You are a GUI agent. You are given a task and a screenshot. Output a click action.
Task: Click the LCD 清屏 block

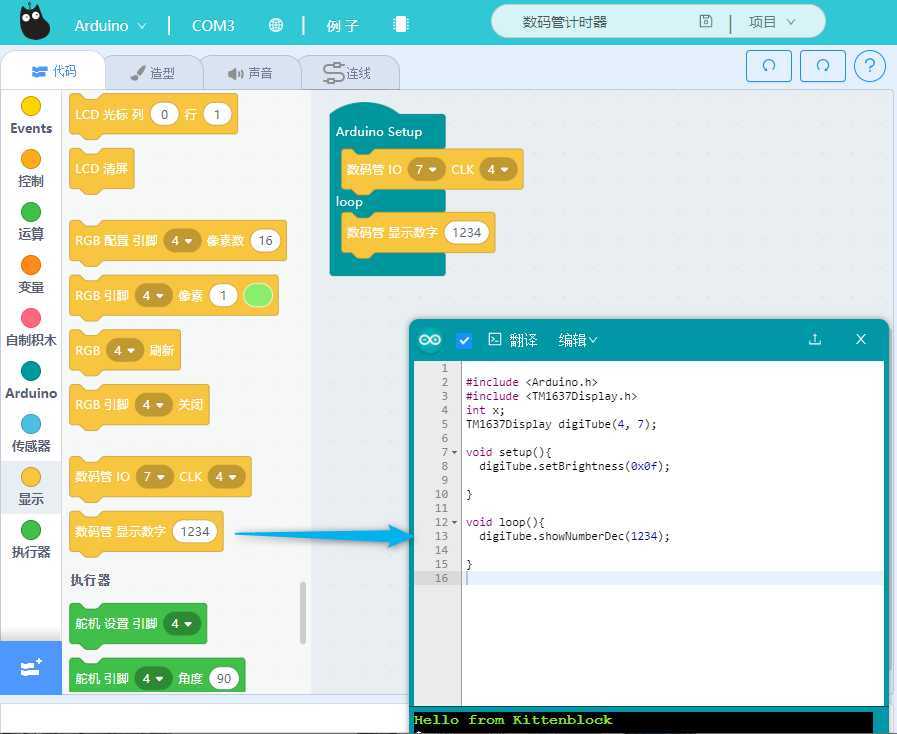pyautogui.click(x=102, y=169)
